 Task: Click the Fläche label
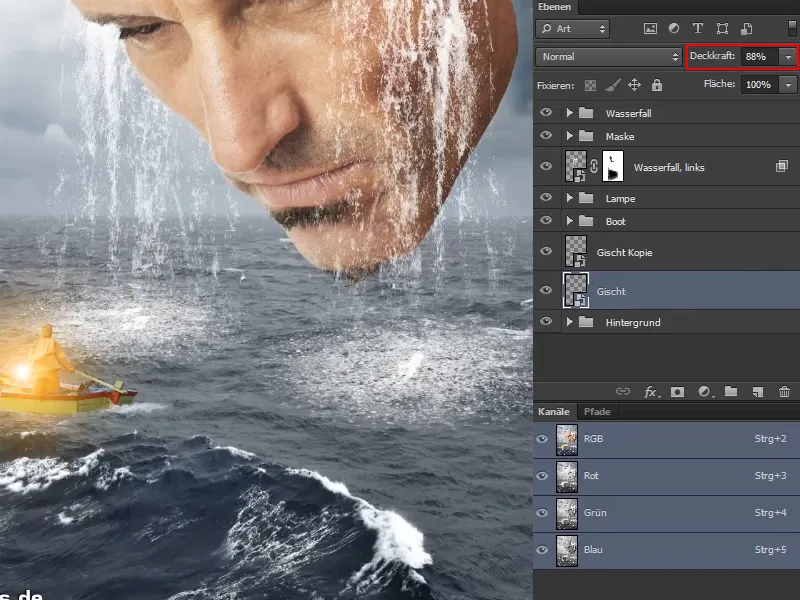click(x=719, y=84)
